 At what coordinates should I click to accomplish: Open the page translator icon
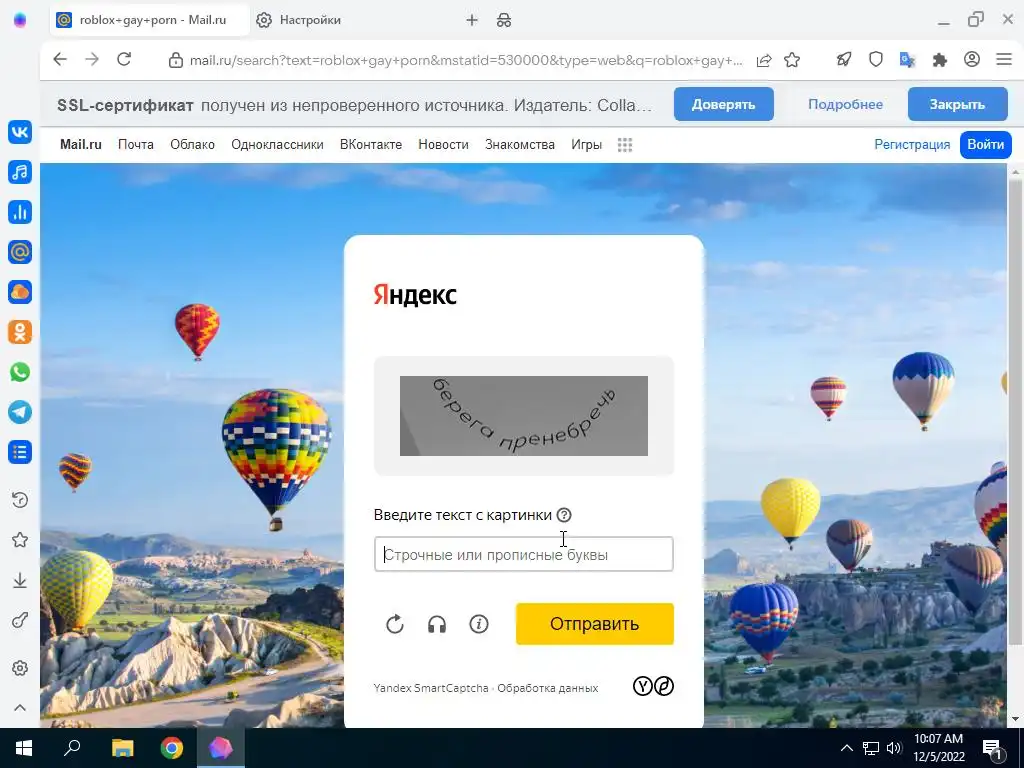coord(908,59)
